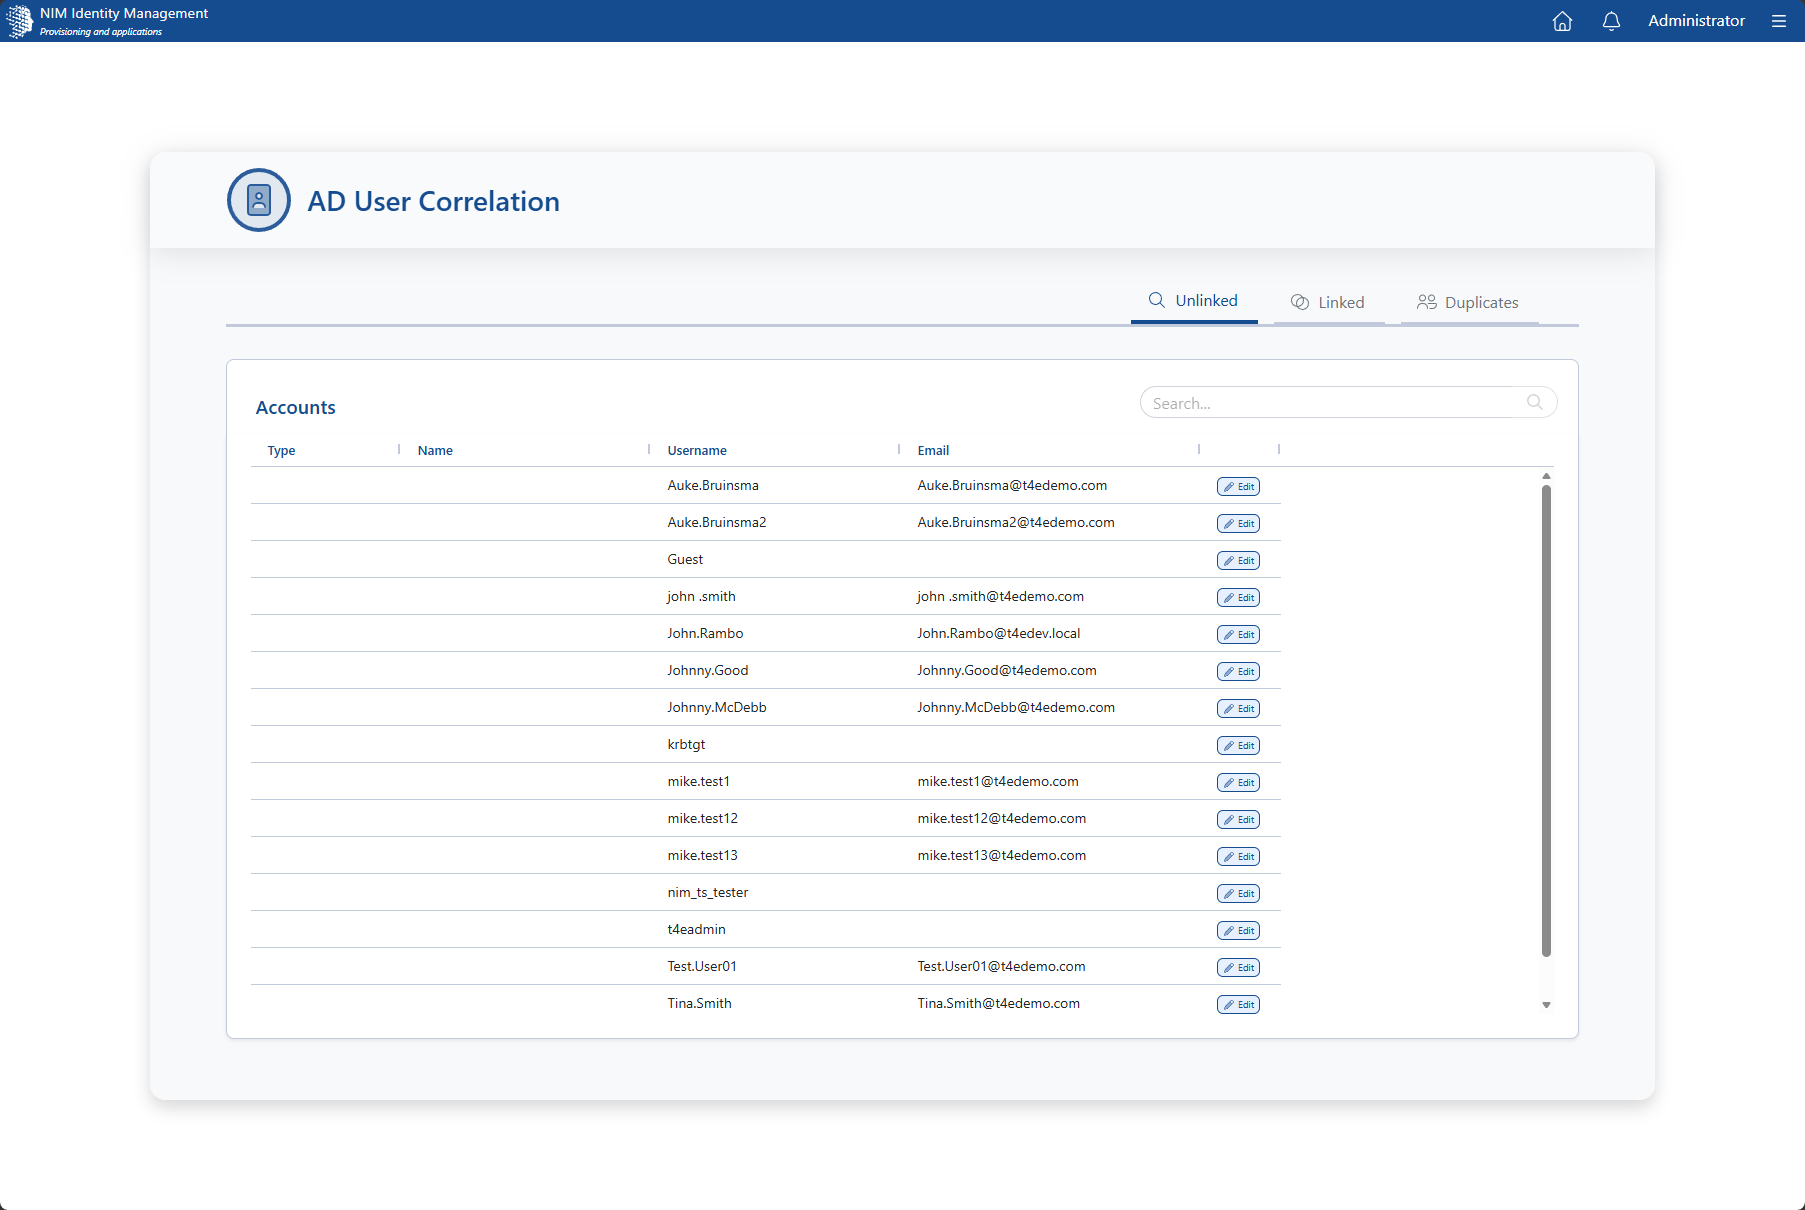Click the scrollbar down arrow
Viewport: 1805px width, 1210px height.
[x=1546, y=1005]
